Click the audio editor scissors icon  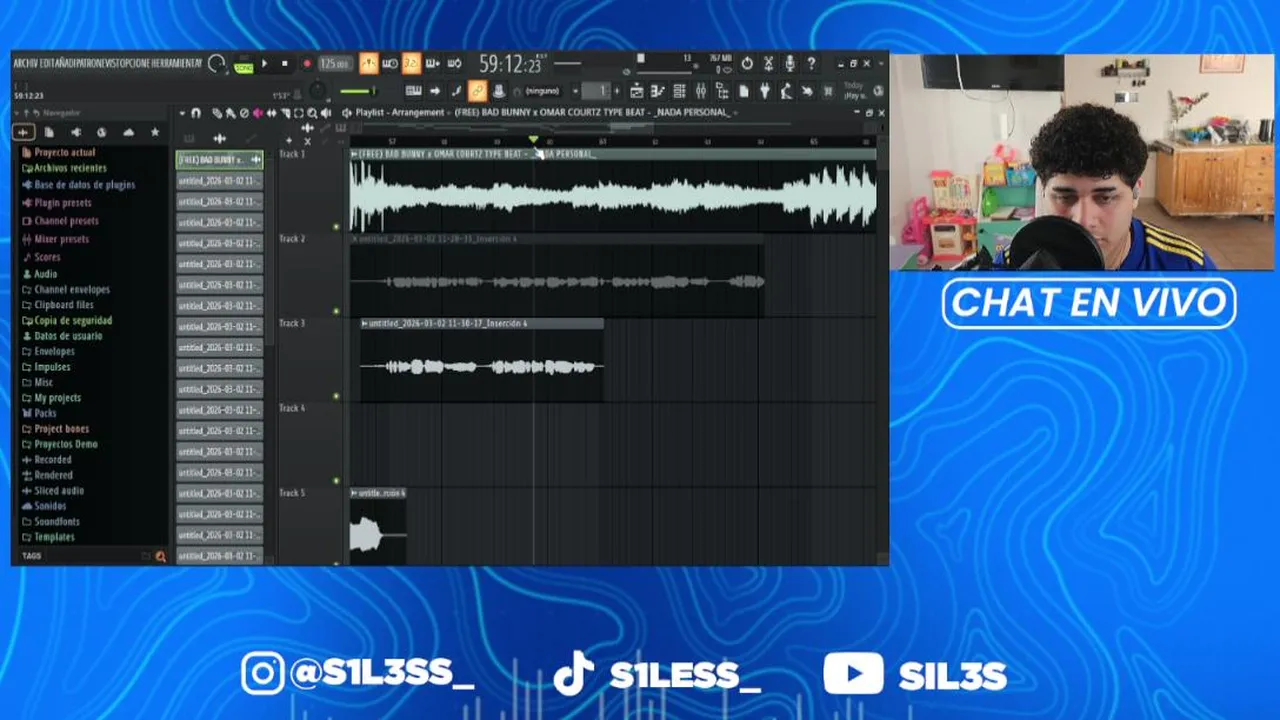point(768,64)
